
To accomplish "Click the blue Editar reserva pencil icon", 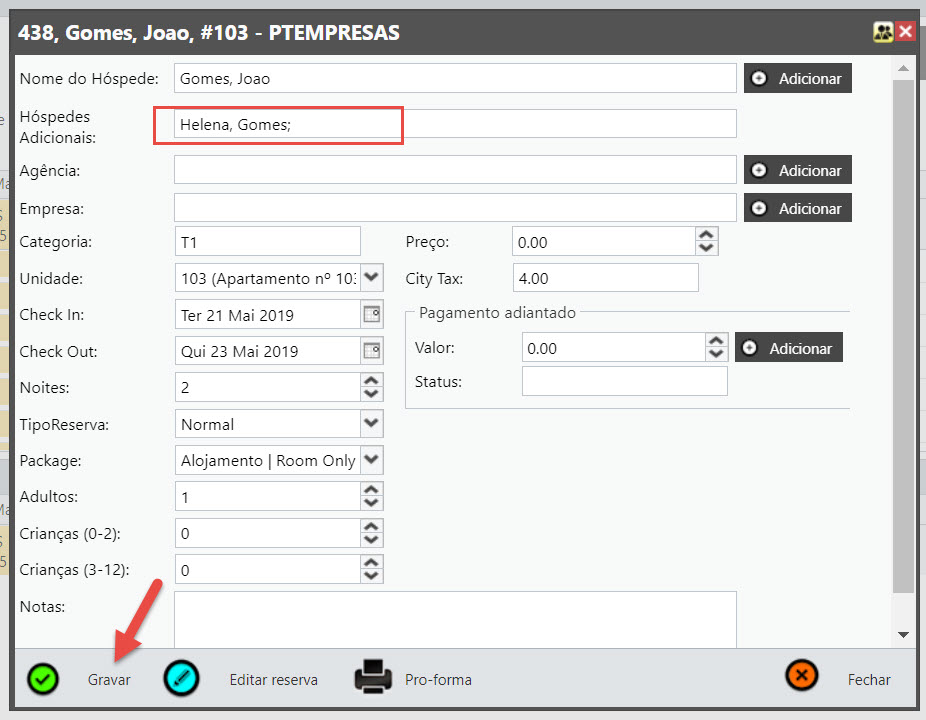I will point(181,678).
